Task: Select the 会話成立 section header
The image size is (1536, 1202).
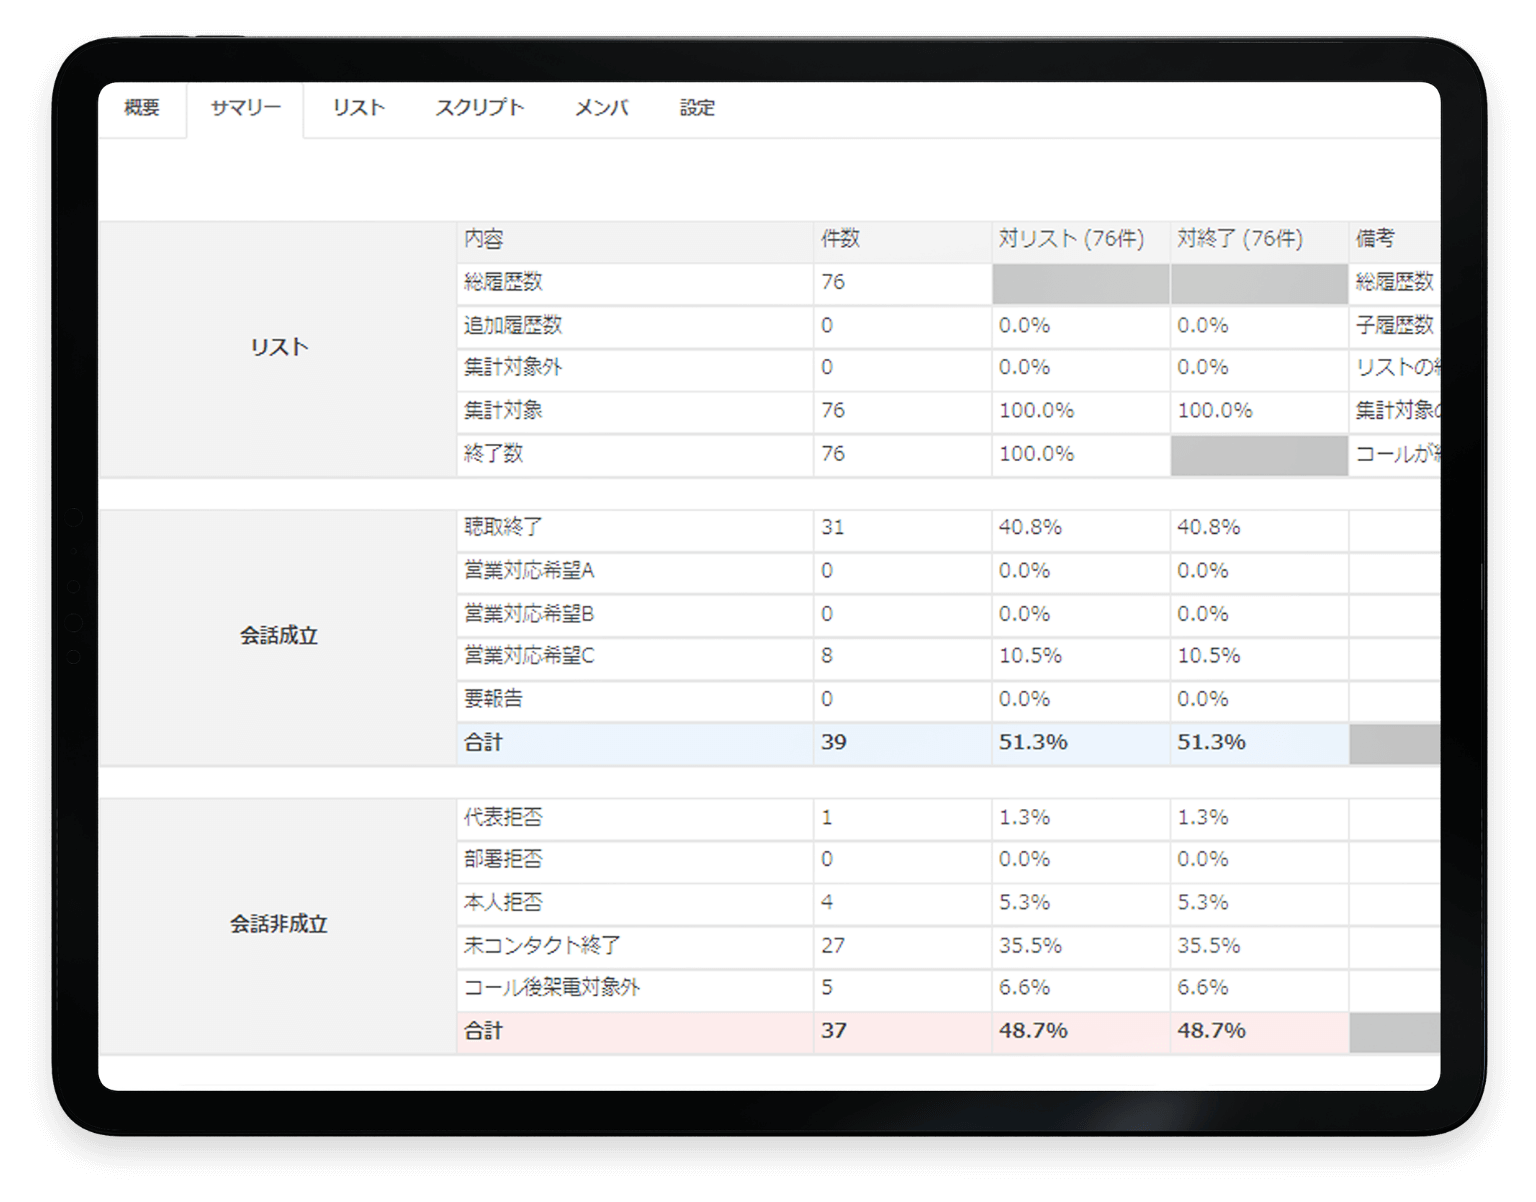Action: 278,636
